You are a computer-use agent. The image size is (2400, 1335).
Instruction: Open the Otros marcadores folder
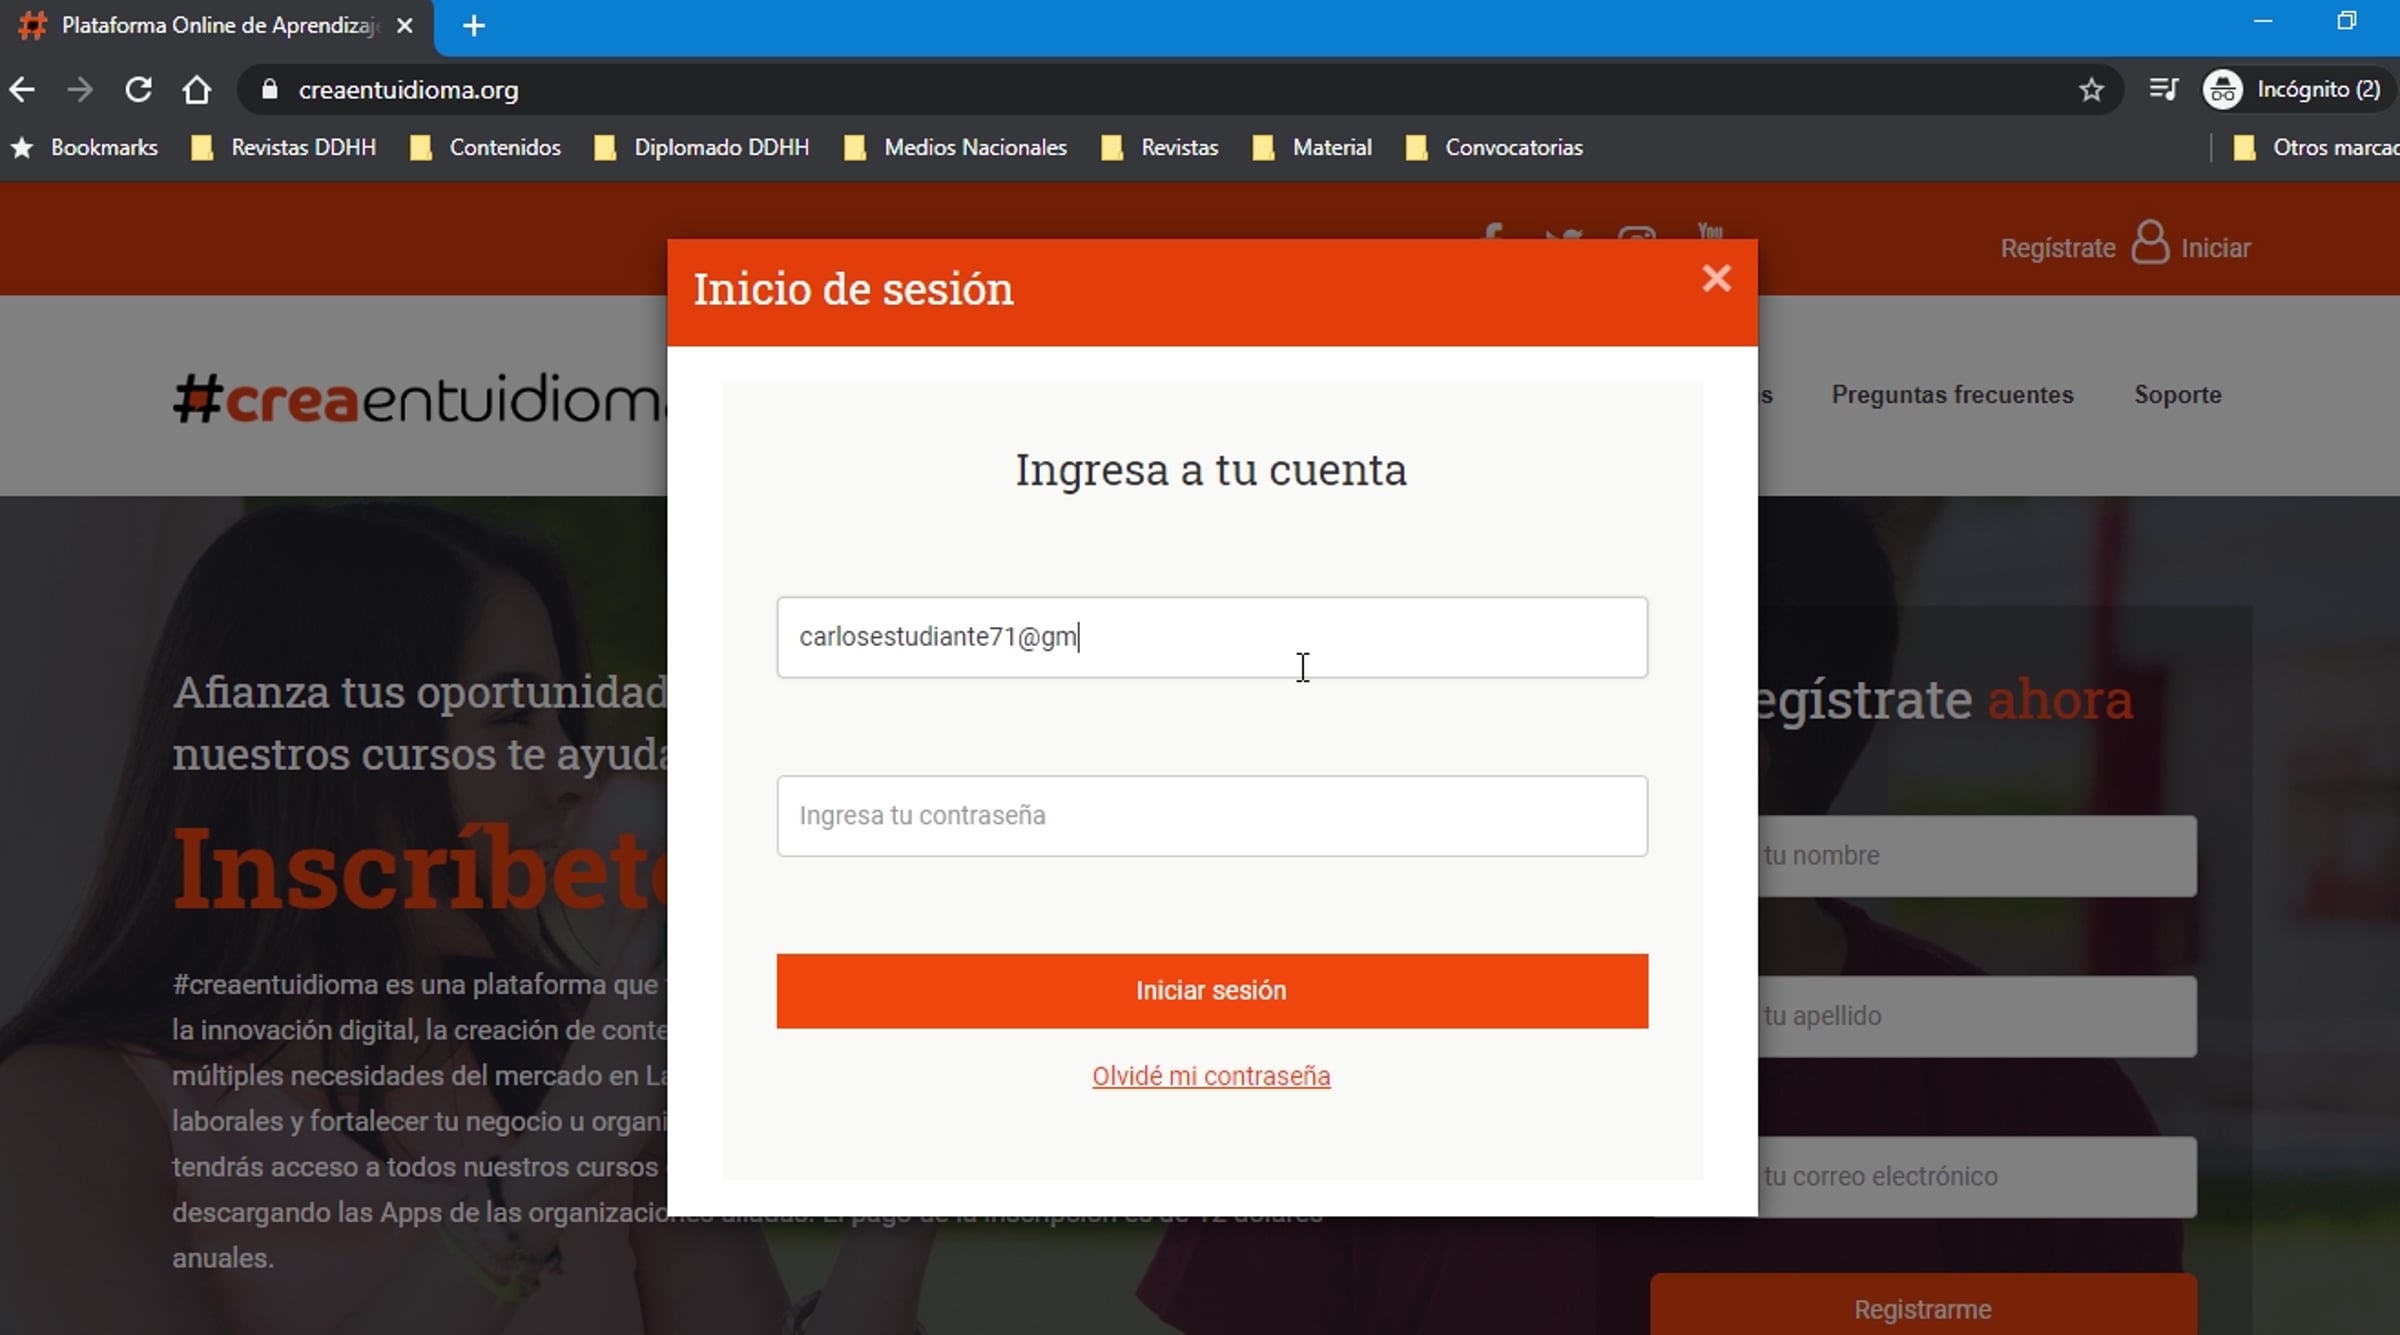2316,147
